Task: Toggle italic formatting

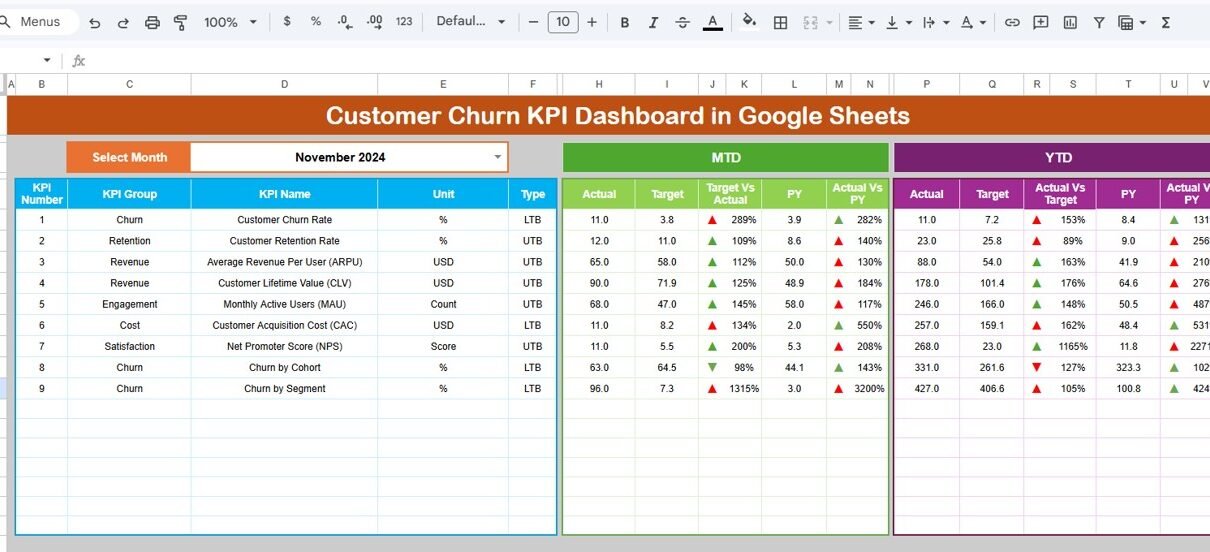Action: pos(653,22)
